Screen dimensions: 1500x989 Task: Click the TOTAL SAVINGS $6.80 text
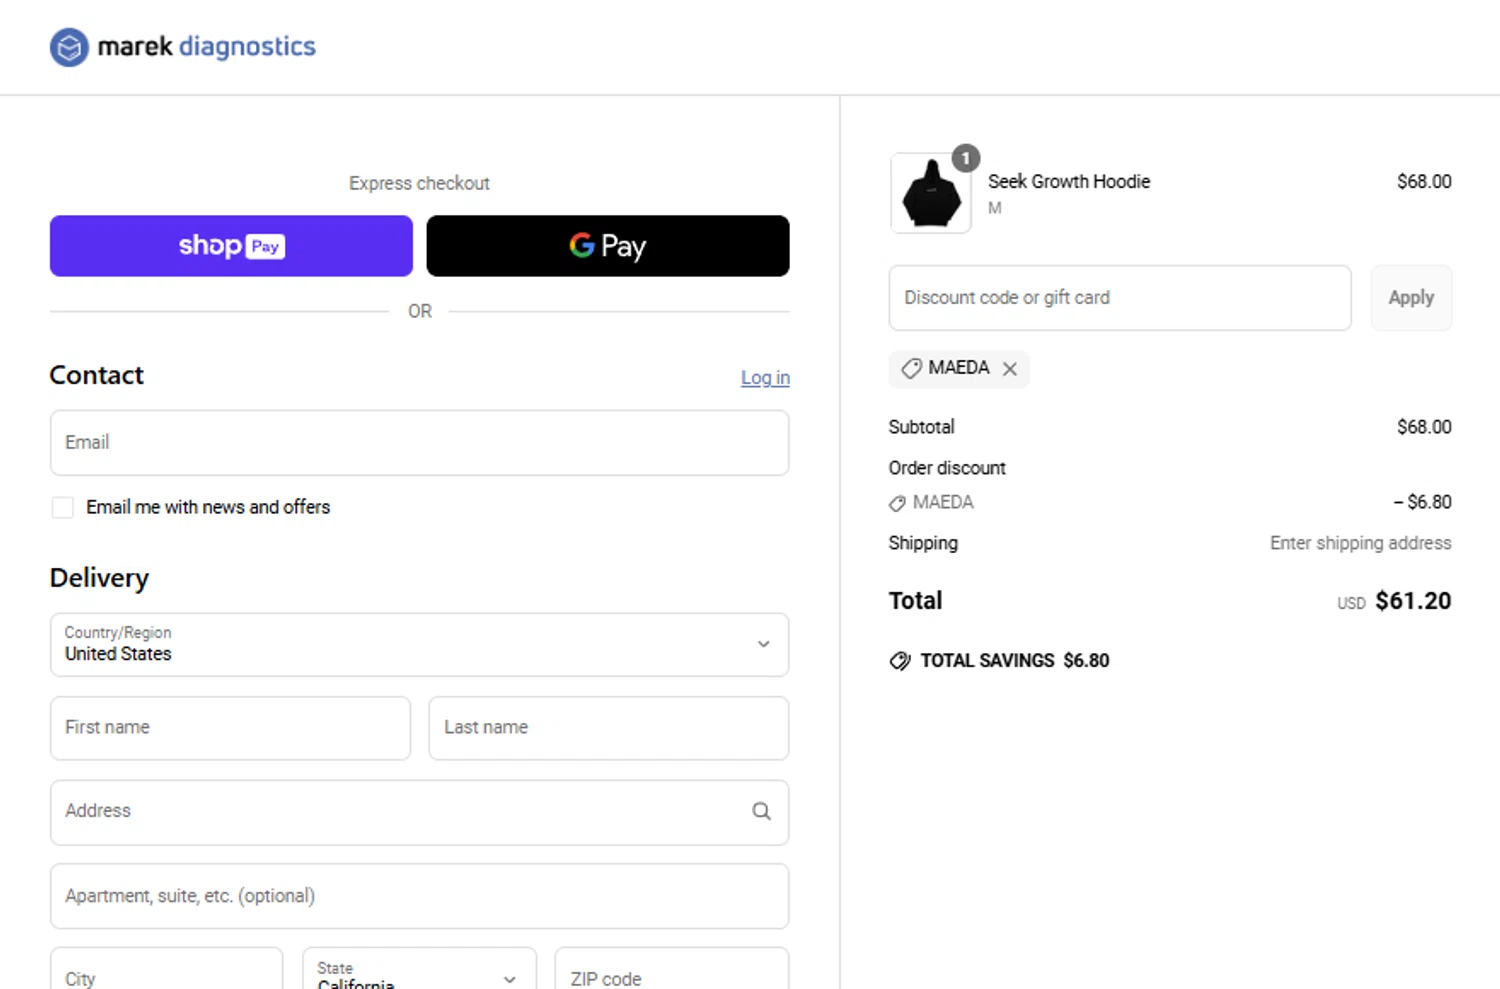tap(1015, 661)
